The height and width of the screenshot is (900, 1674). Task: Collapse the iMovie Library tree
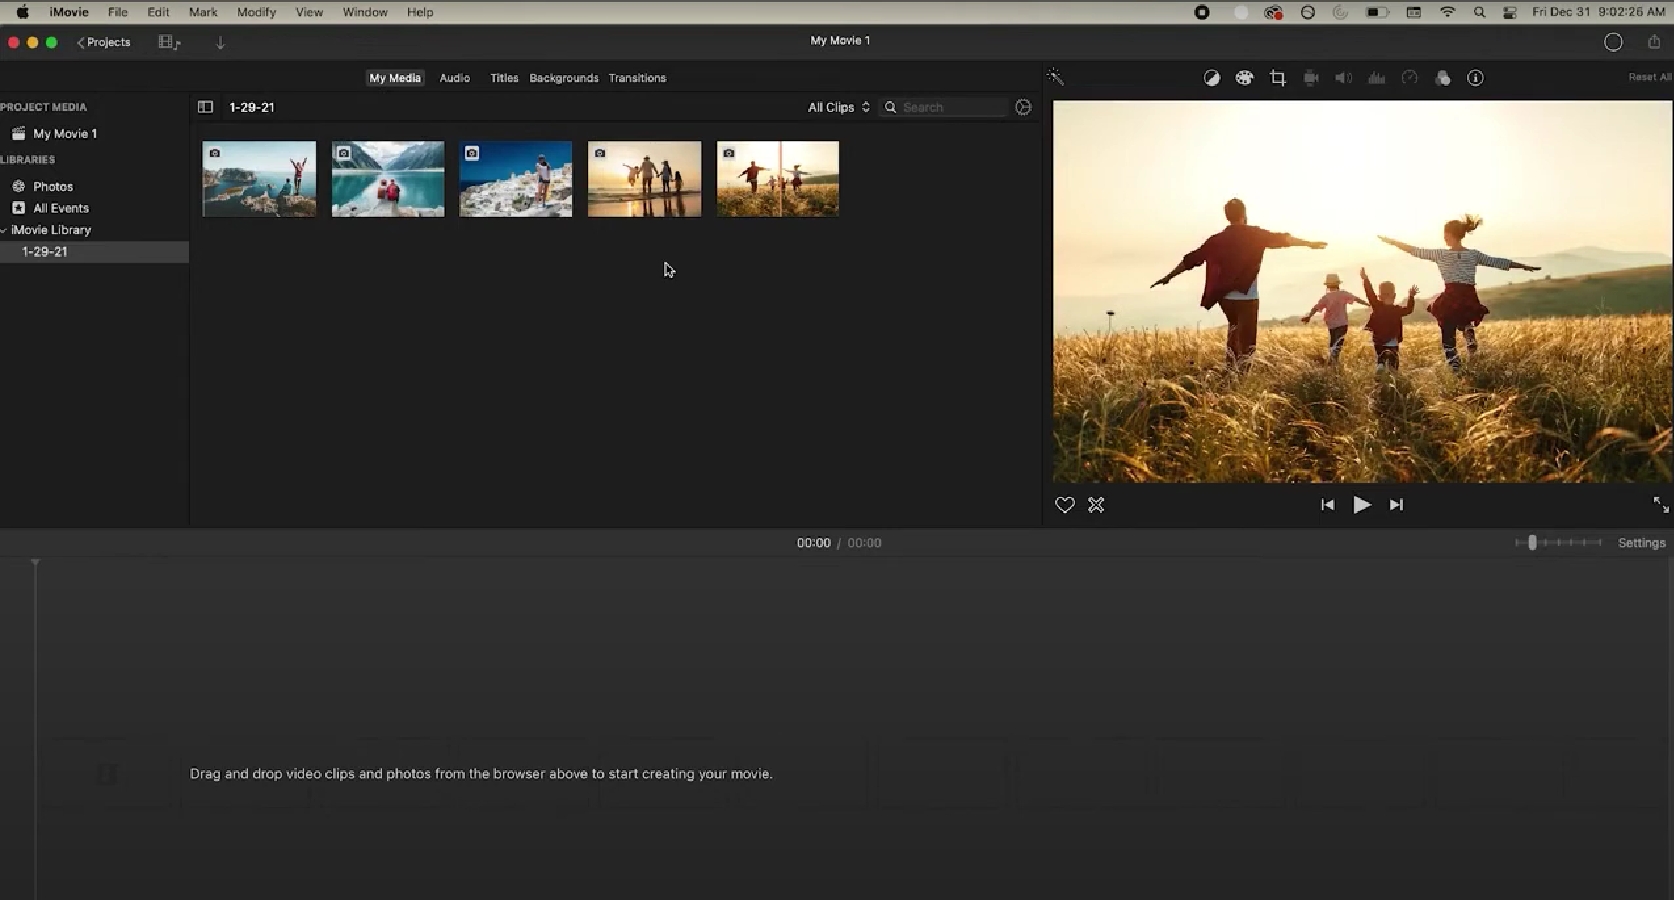[4, 229]
